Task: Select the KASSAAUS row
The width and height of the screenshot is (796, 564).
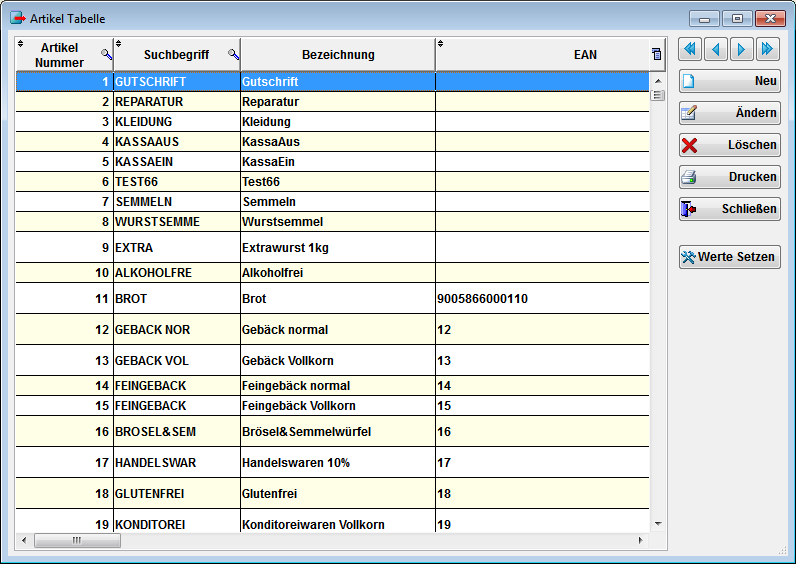Action: click(333, 142)
